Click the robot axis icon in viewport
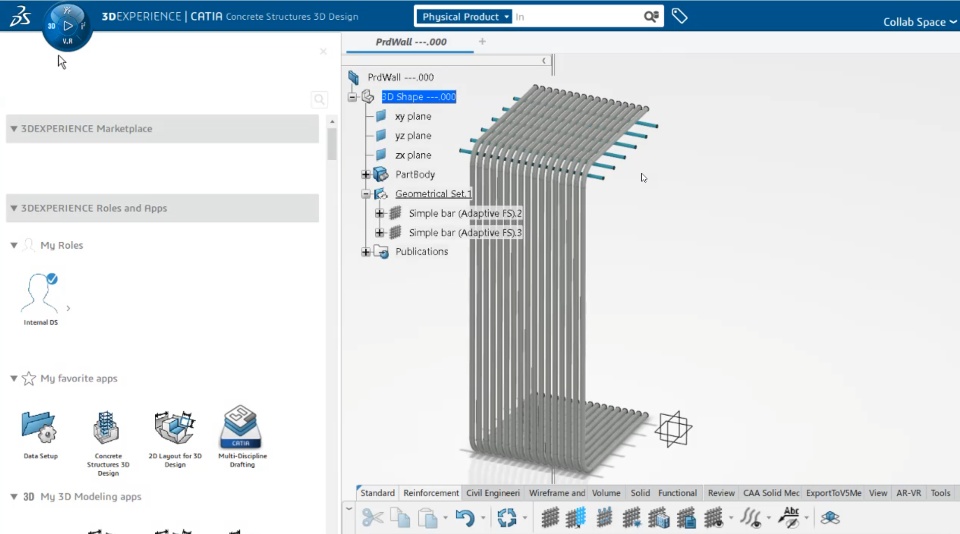The image size is (960, 534). (673, 429)
